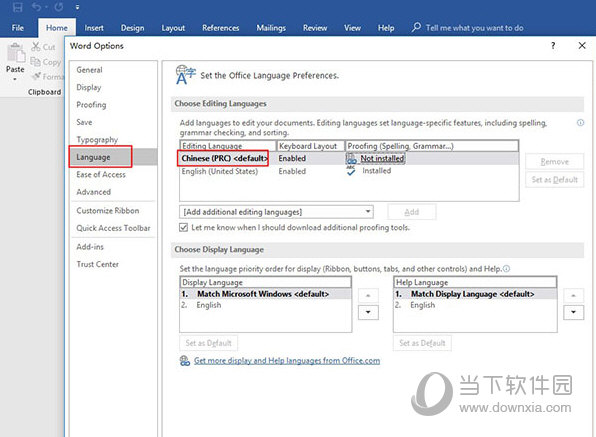Select Match Display Language help entry

point(475,294)
